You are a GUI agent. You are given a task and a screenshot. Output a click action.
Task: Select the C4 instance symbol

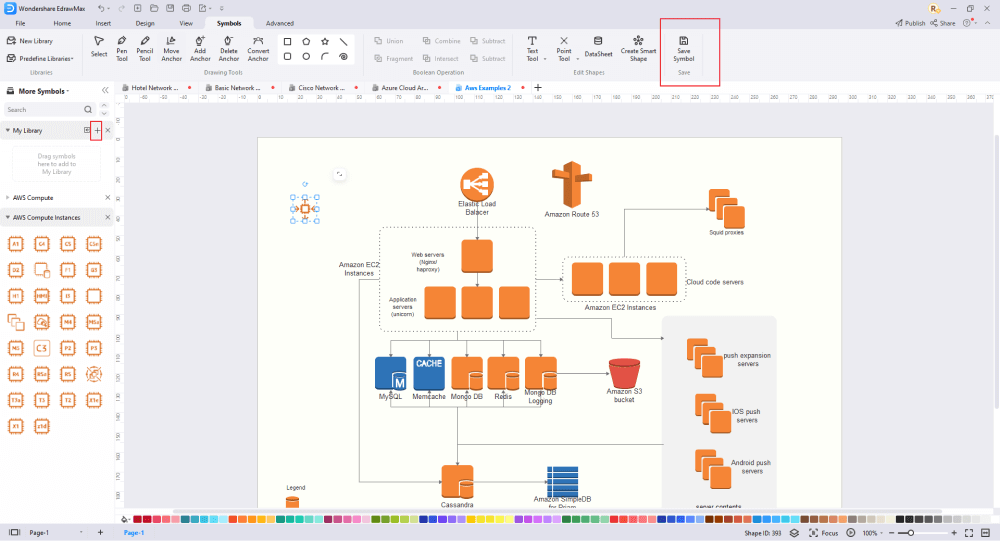point(41,244)
